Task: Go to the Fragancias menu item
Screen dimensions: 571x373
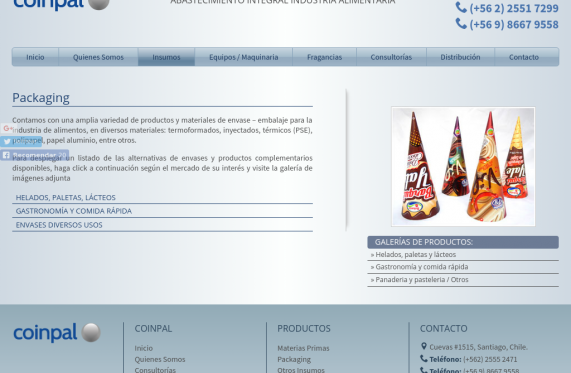Action: 324,57
